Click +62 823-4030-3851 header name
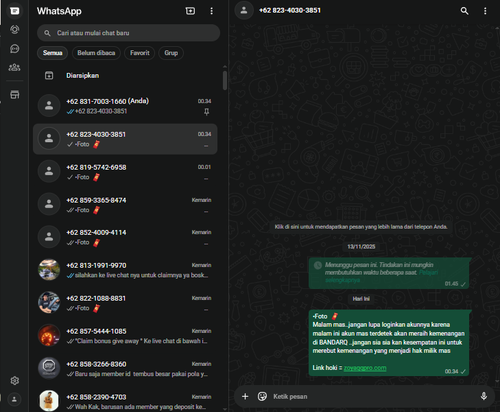Screen dimensions: 500x412 (x=290, y=10)
